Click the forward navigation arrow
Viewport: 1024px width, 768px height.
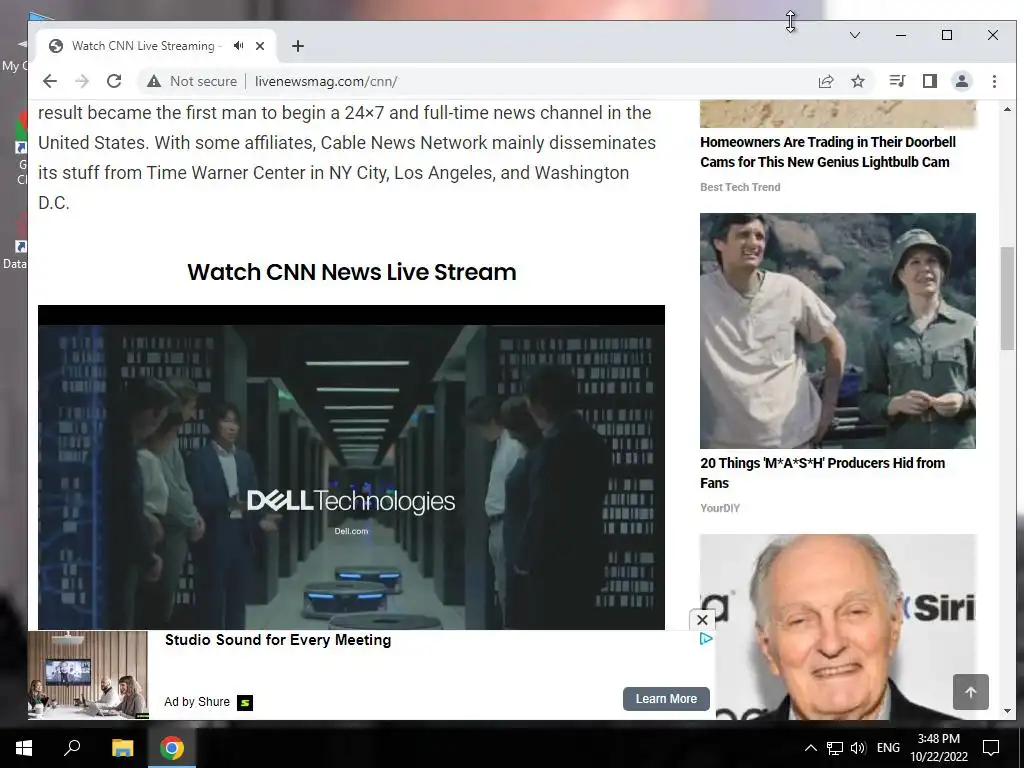click(82, 81)
